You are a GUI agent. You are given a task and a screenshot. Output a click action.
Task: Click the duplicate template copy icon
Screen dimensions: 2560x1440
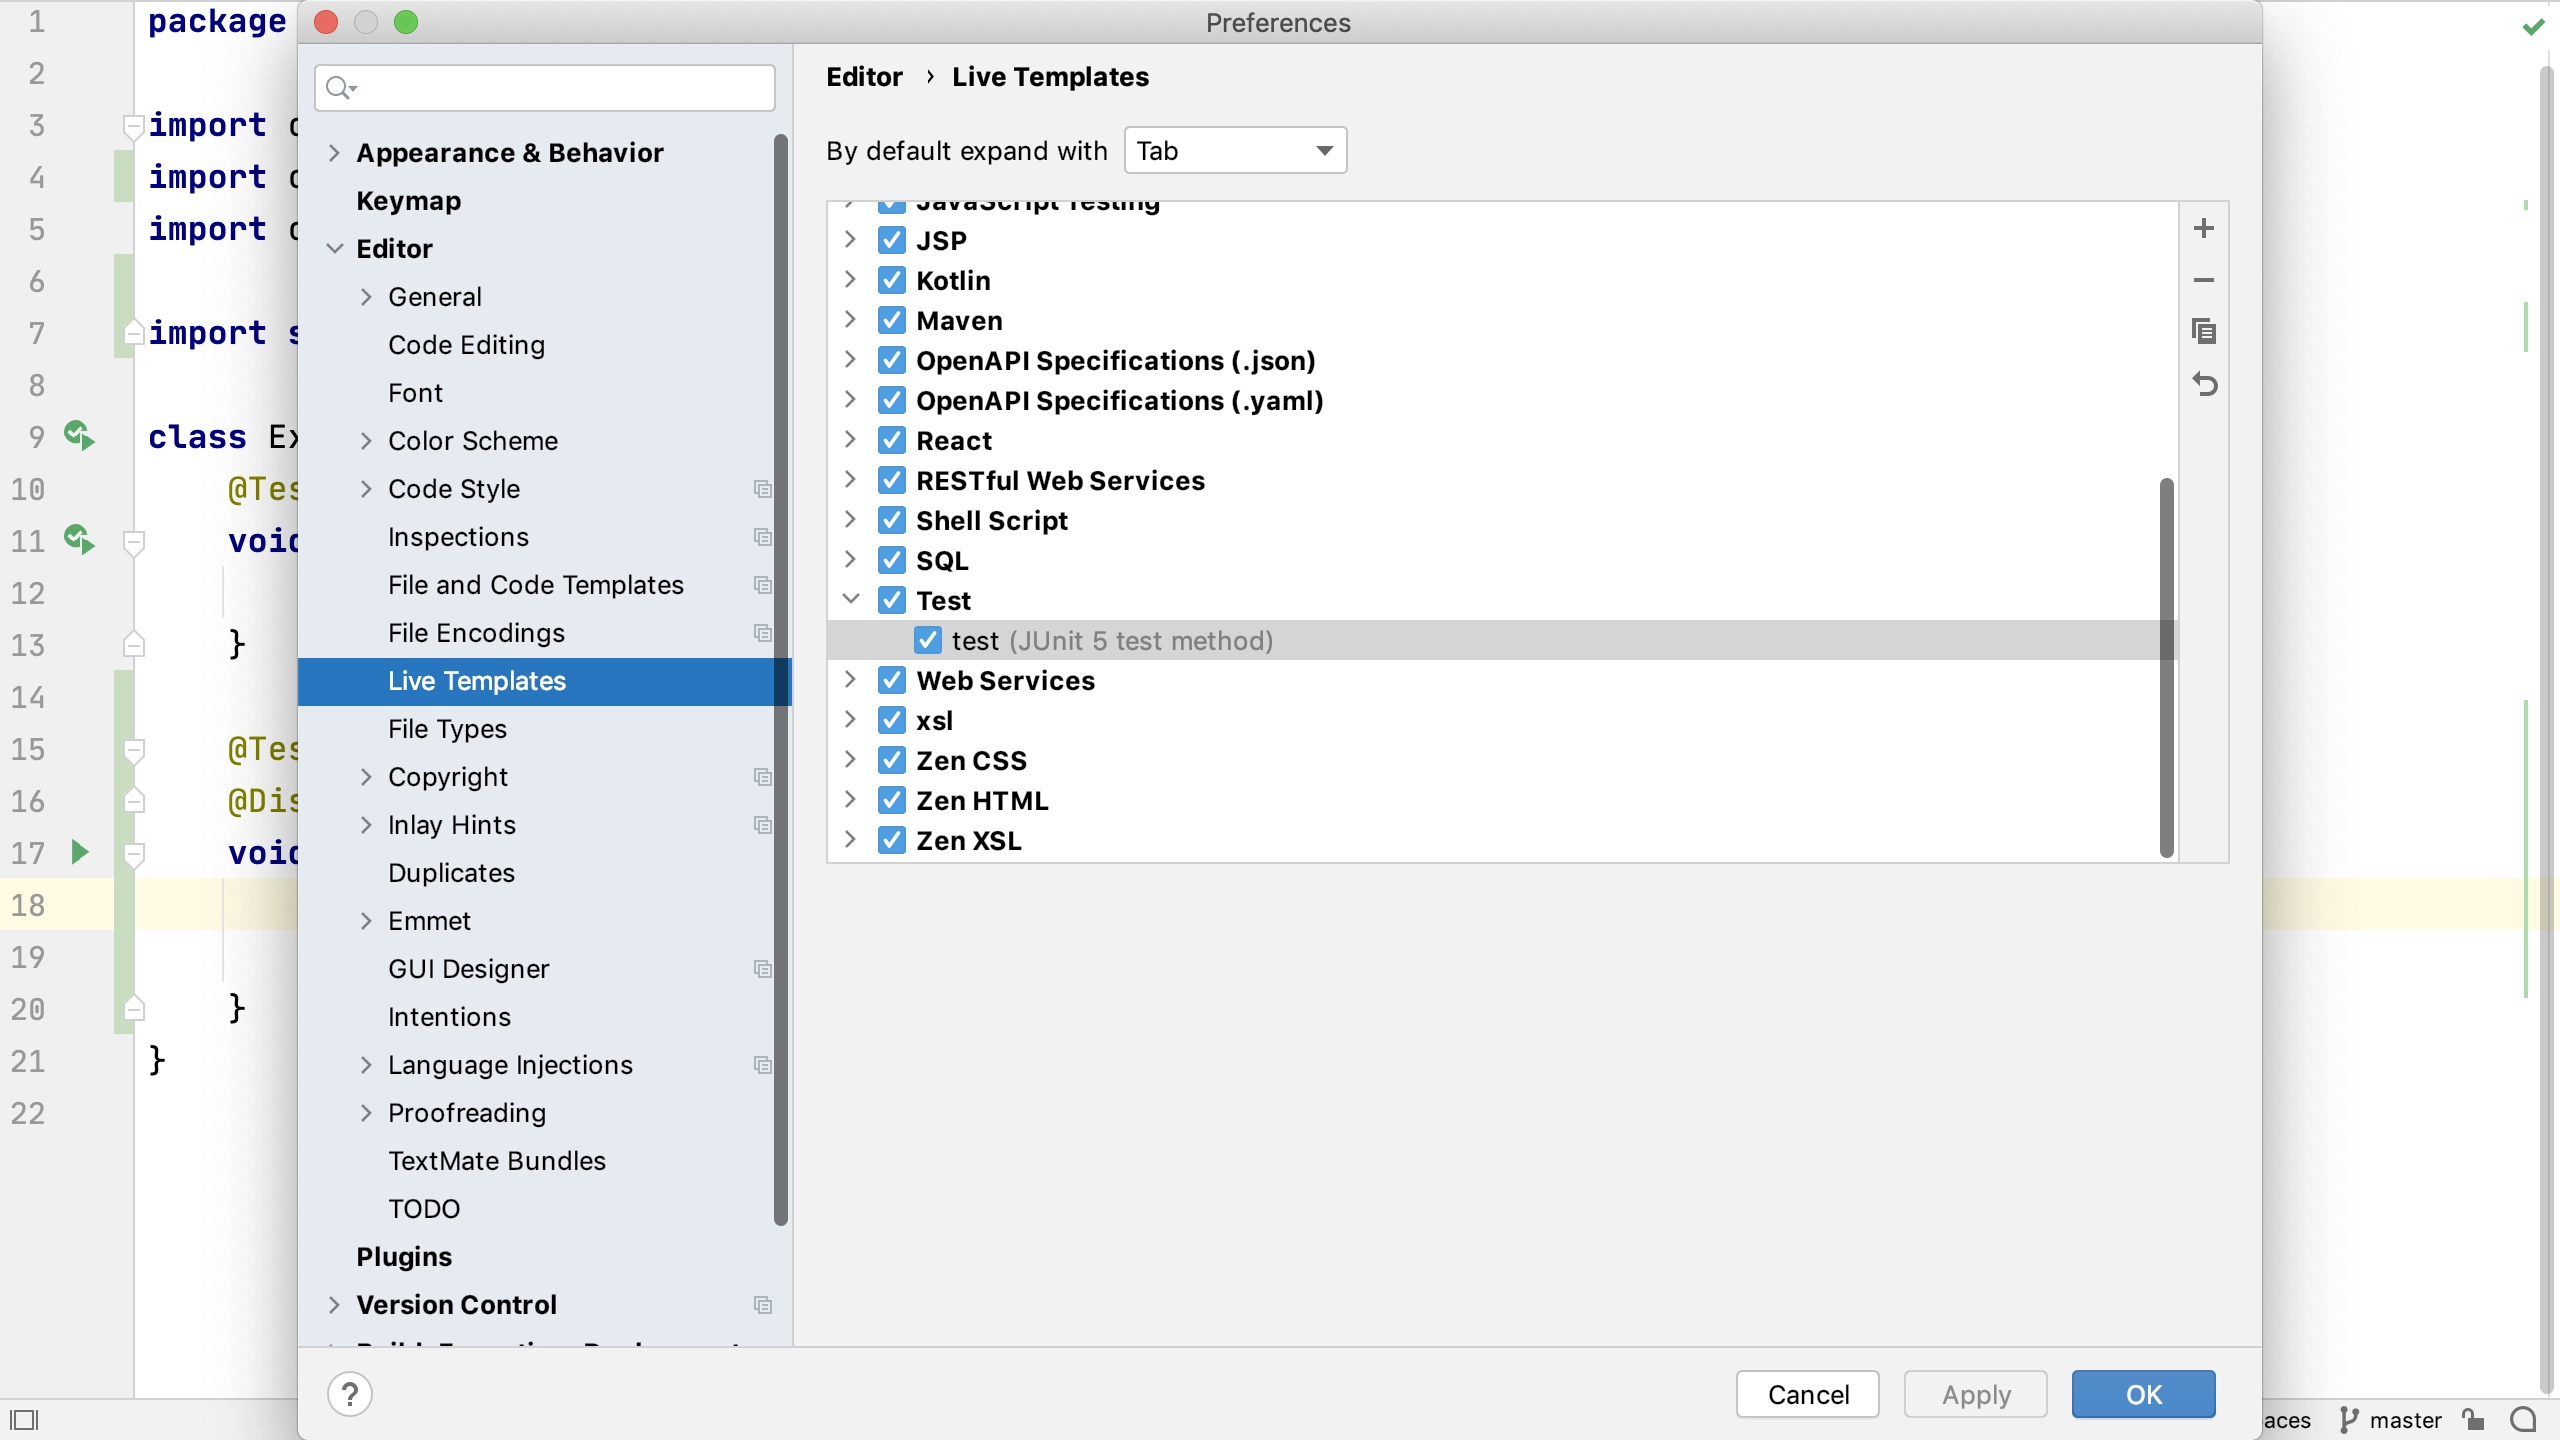2203,331
